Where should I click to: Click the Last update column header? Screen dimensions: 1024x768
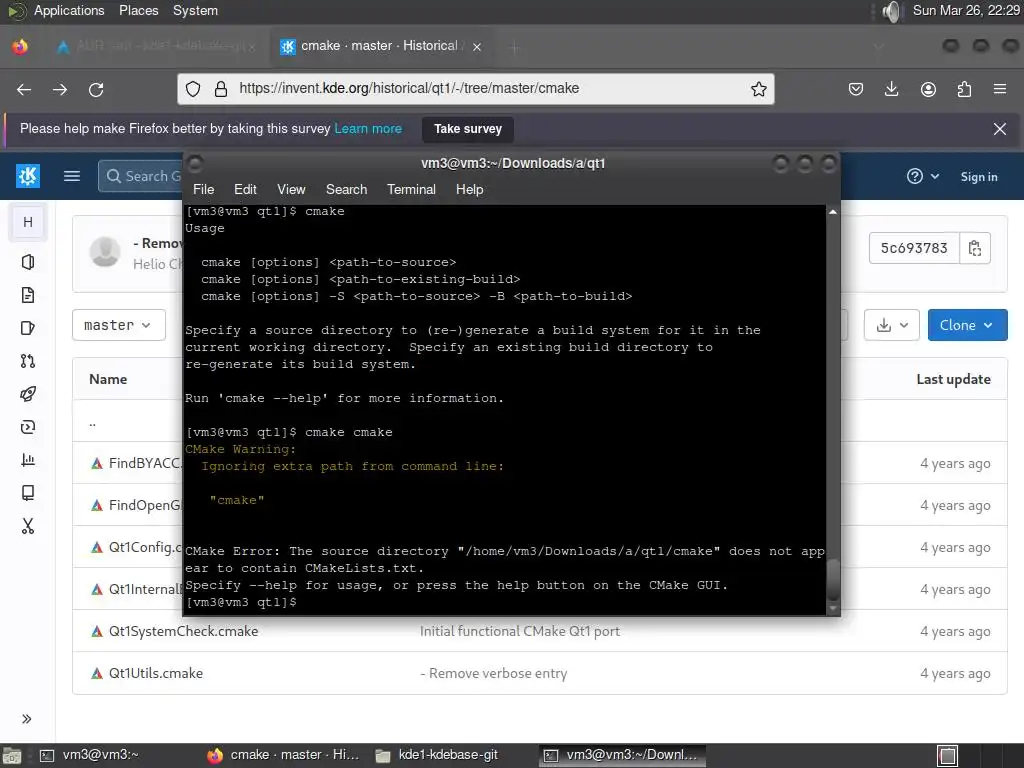click(953, 379)
